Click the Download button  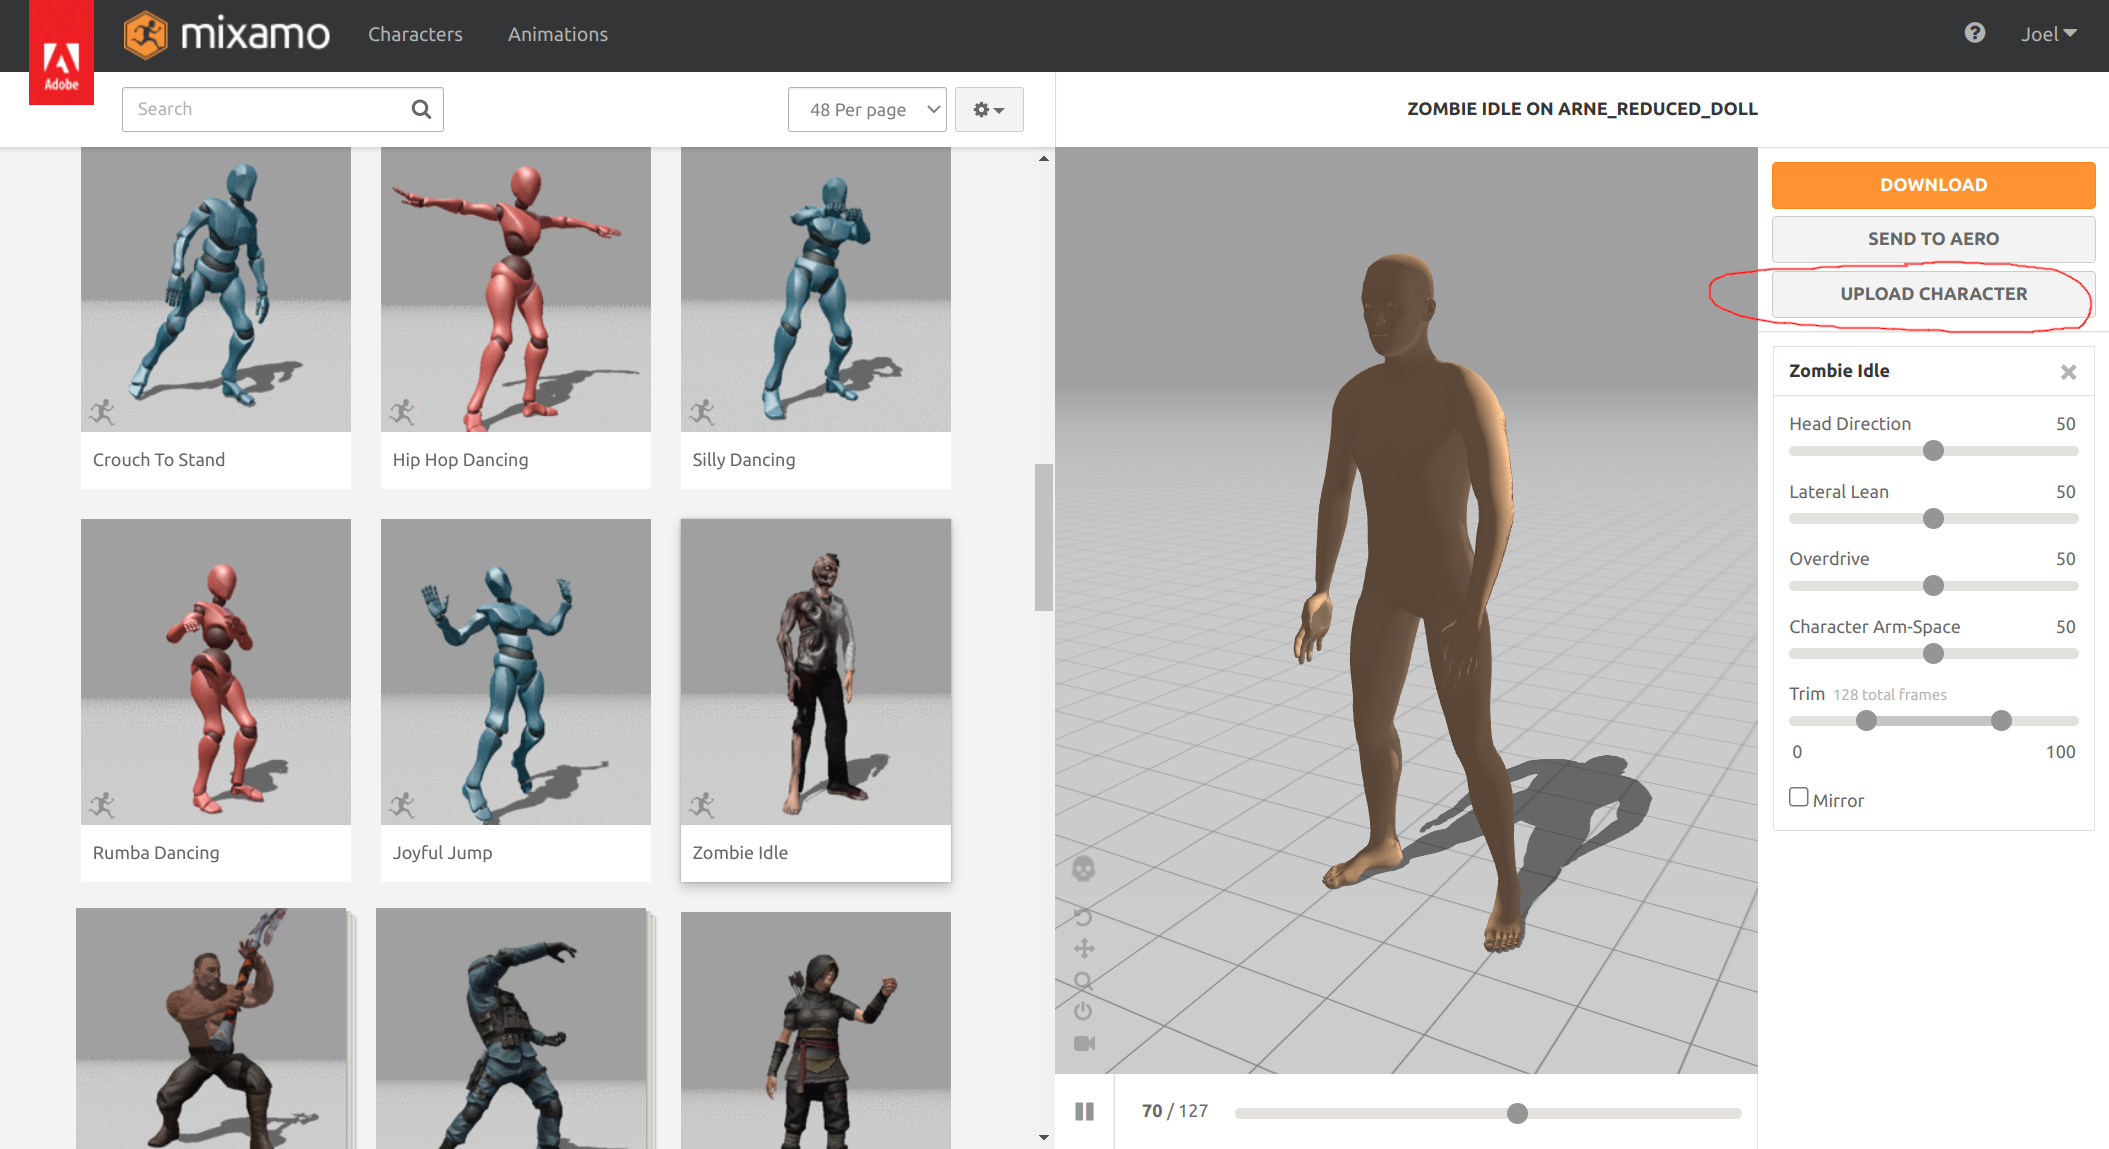(x=1933, y=185)
